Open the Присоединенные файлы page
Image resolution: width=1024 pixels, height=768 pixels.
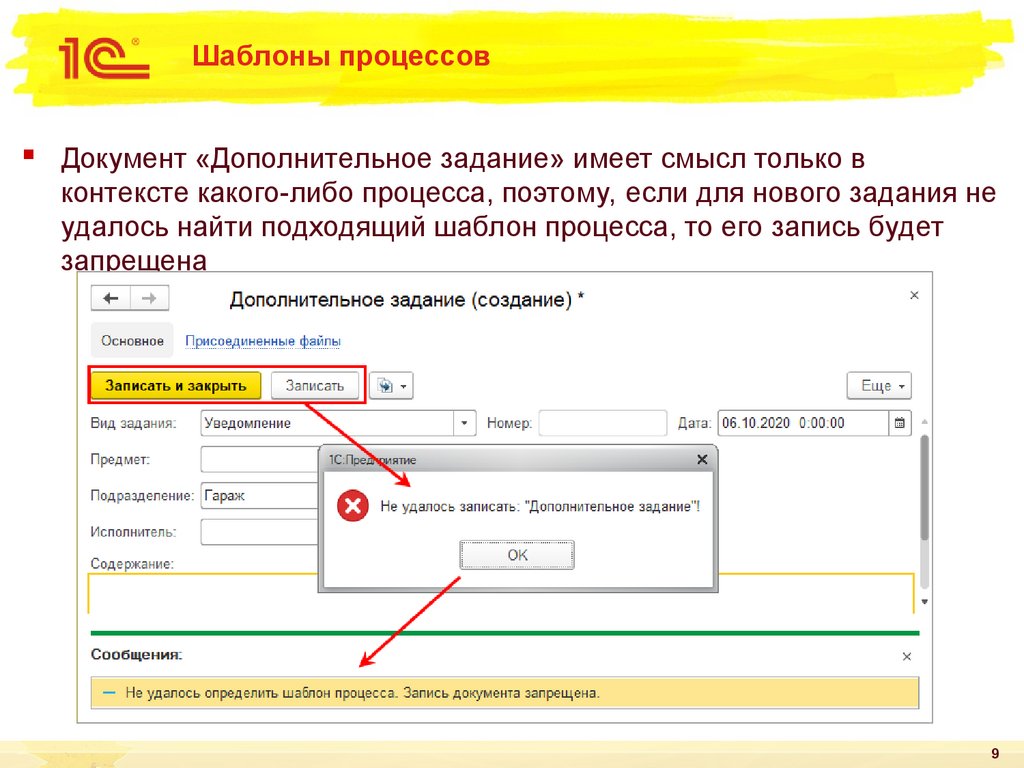[x=262, y=340]
